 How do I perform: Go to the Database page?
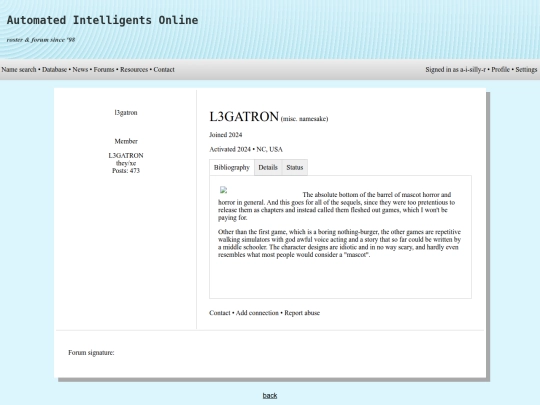coord(54,70)
